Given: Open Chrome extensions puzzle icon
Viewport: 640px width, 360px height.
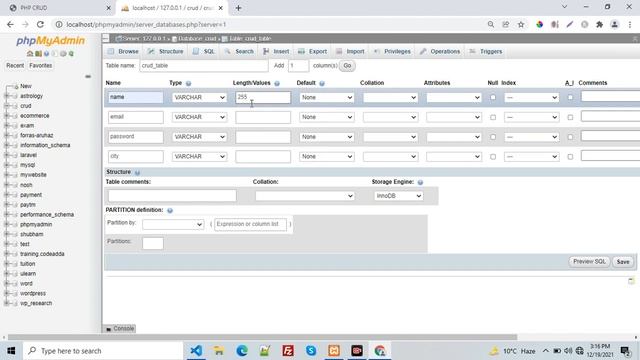Looking at the screenshot, I should tap(599, 24).
